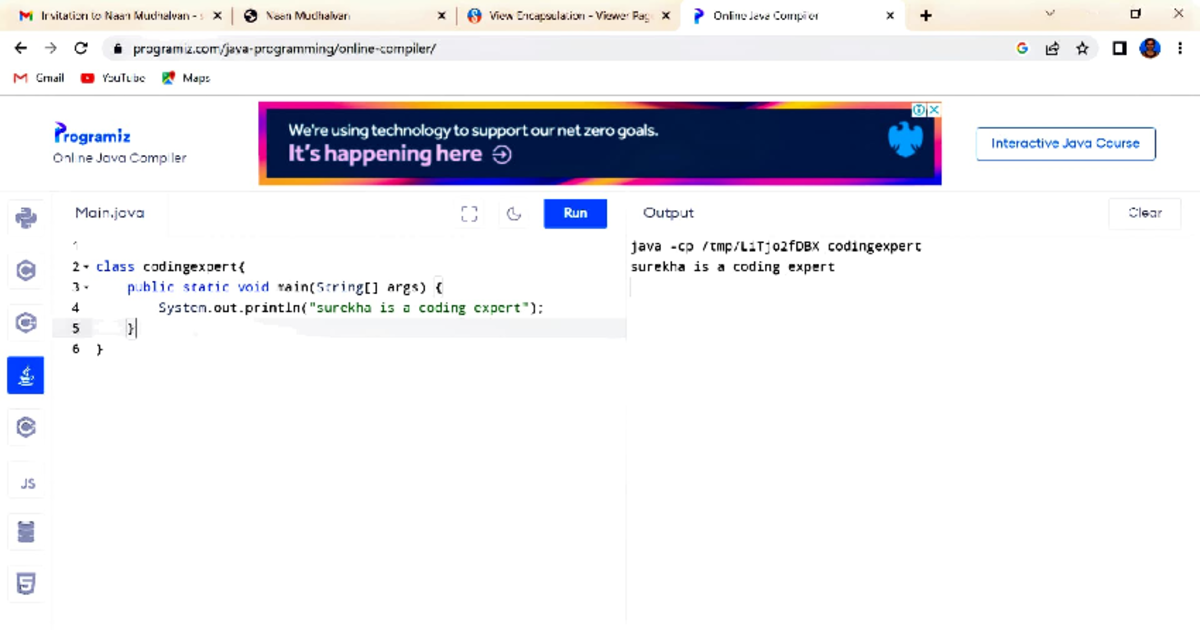Place cursor on line 6 closing brace
Viewport: 1200px width, 630px height.
point(99,350)
